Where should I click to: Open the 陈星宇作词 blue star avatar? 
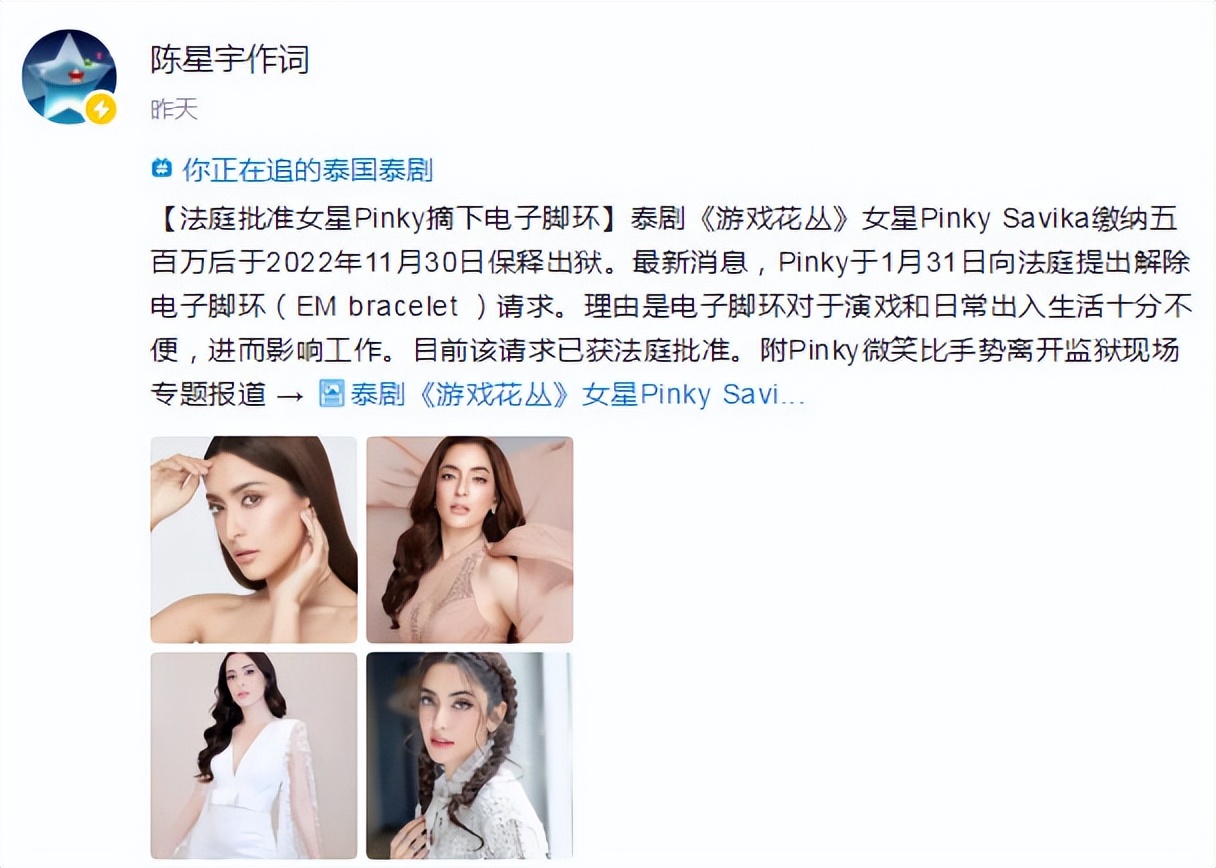[x=69, y=77]
